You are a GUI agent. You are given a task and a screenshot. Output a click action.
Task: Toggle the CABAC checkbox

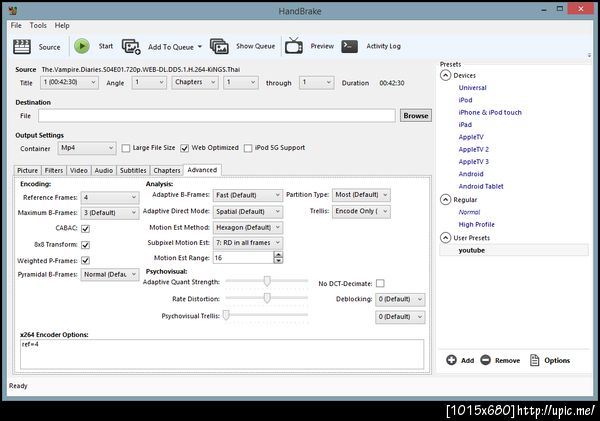pyautogui.click(x=85, y=228)
